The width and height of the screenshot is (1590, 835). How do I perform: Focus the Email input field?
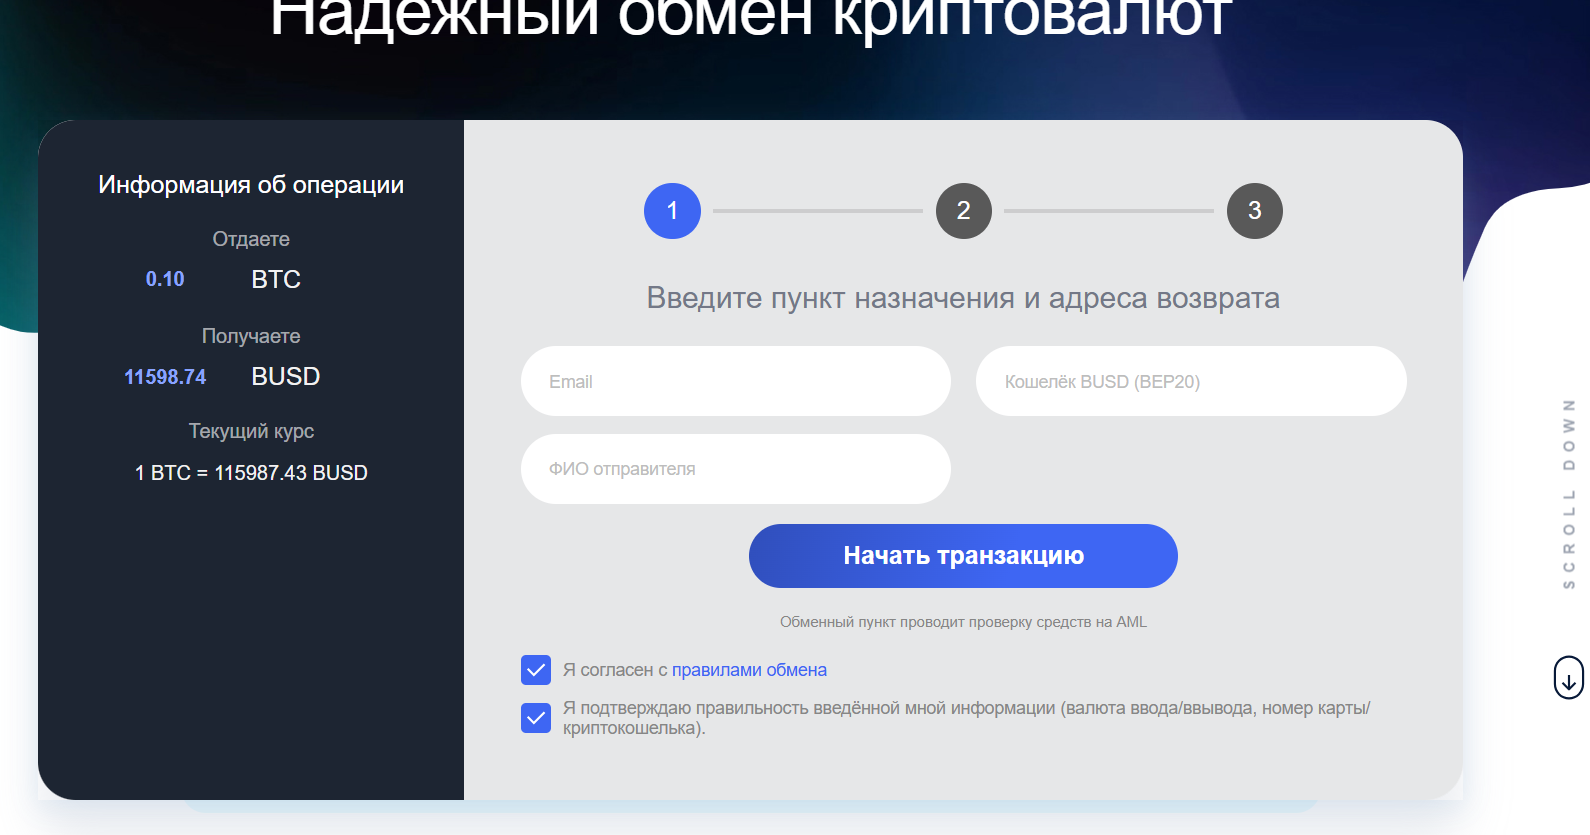[735, 382]
